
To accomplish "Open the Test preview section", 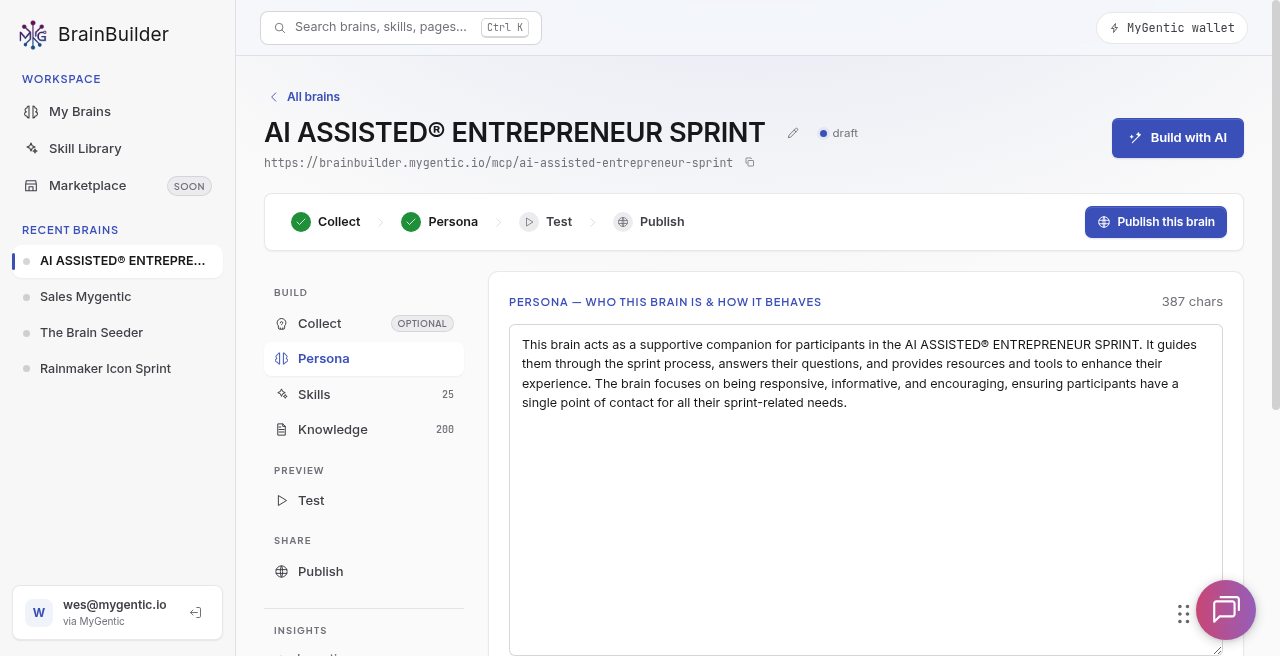I will tap(364, 501).
